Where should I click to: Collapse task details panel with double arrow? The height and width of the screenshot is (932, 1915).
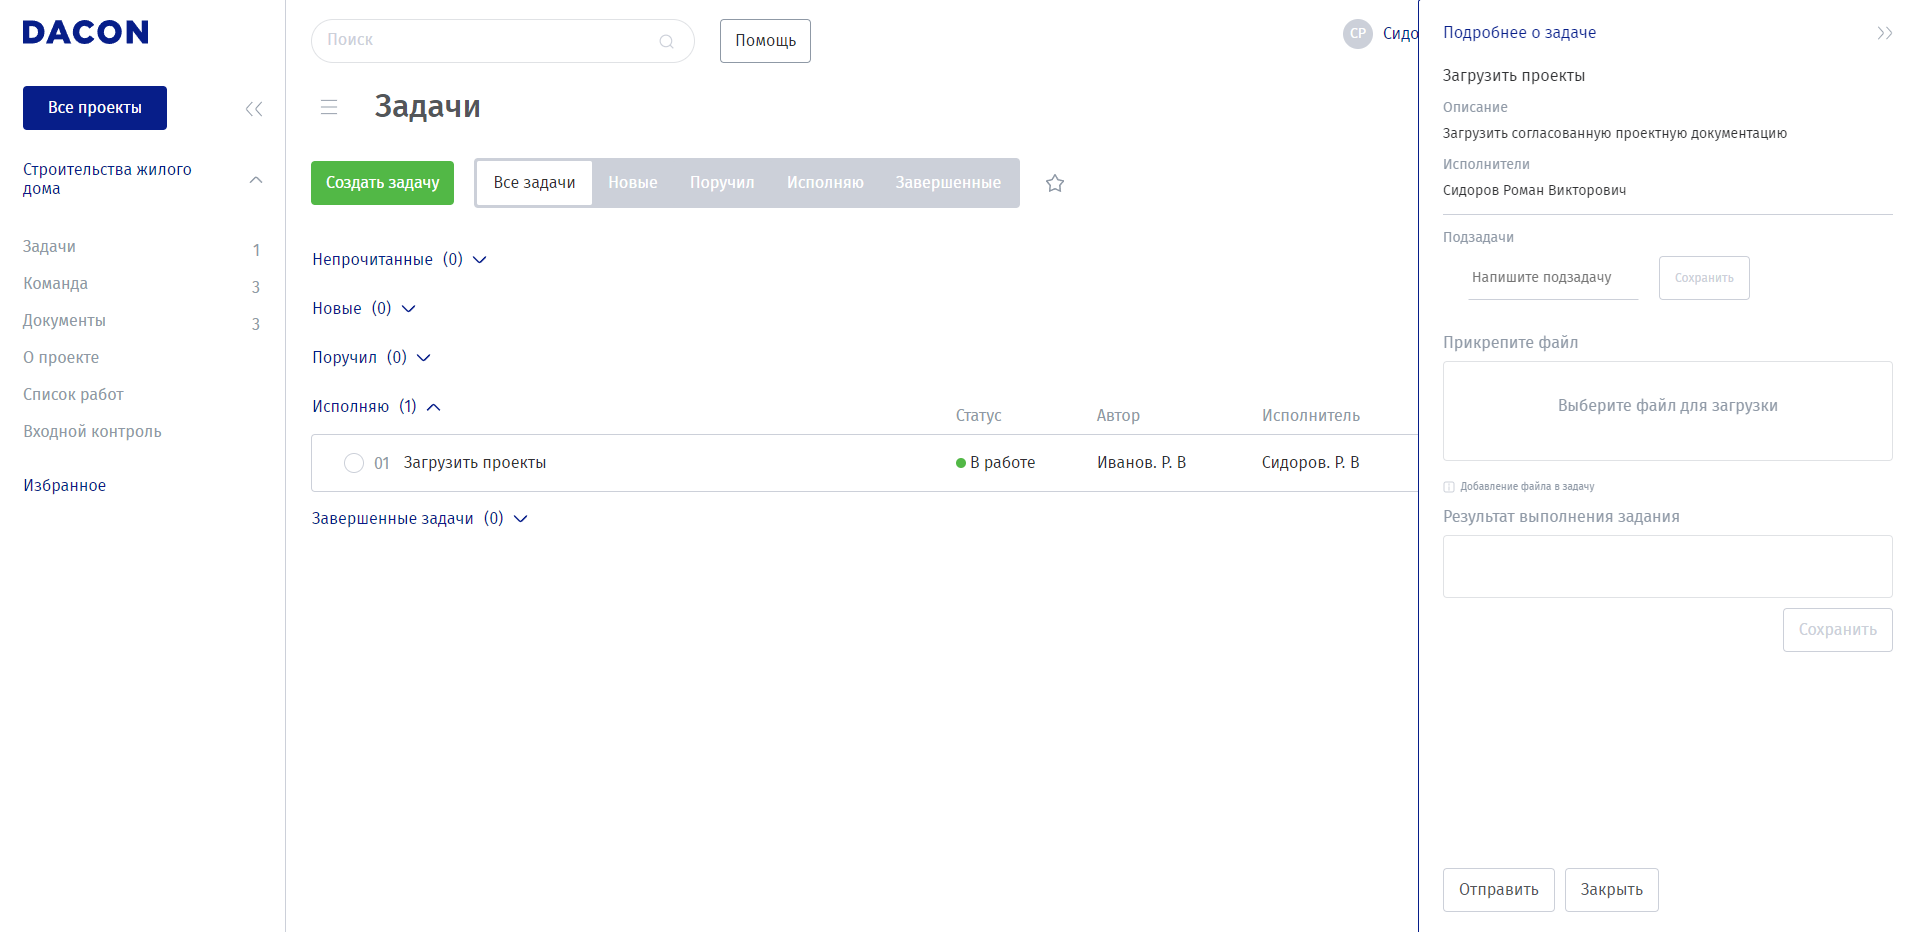click(1884, 33)
